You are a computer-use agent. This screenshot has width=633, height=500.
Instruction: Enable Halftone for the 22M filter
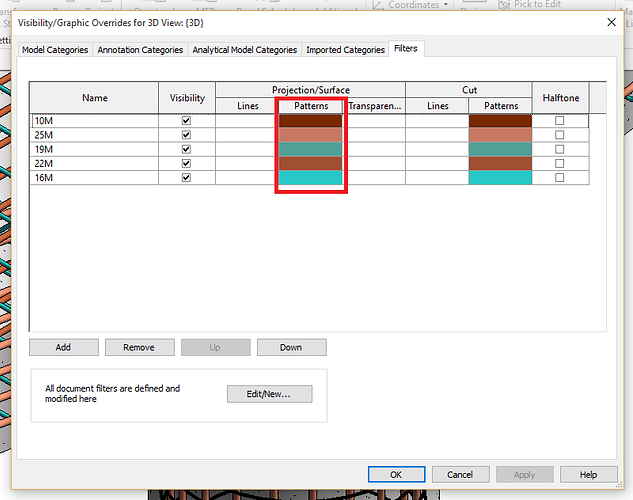click(560, 163)
